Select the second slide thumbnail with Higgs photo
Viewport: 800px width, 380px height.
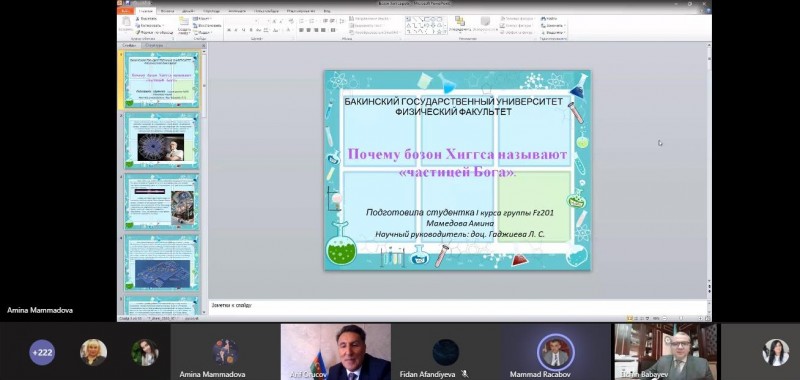[161, 141]
